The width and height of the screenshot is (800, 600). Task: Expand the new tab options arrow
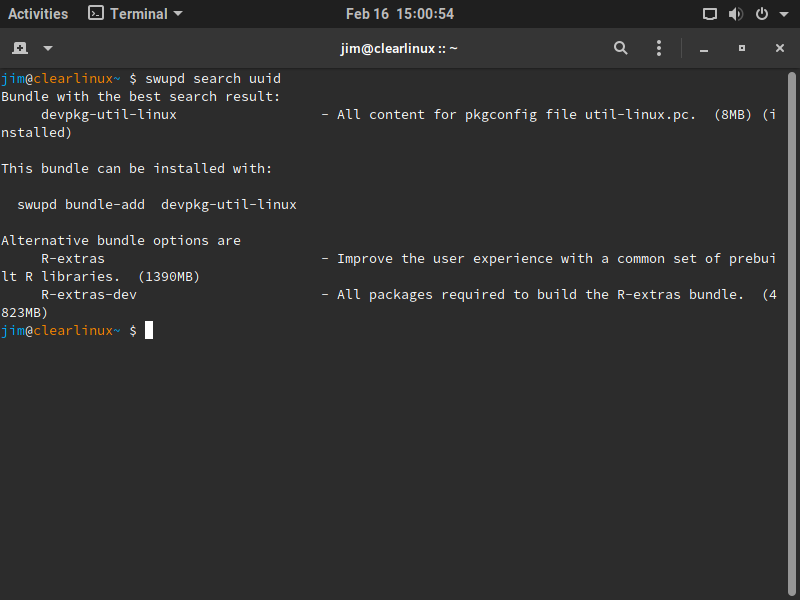pyautogui.click(x=48, y=48)
